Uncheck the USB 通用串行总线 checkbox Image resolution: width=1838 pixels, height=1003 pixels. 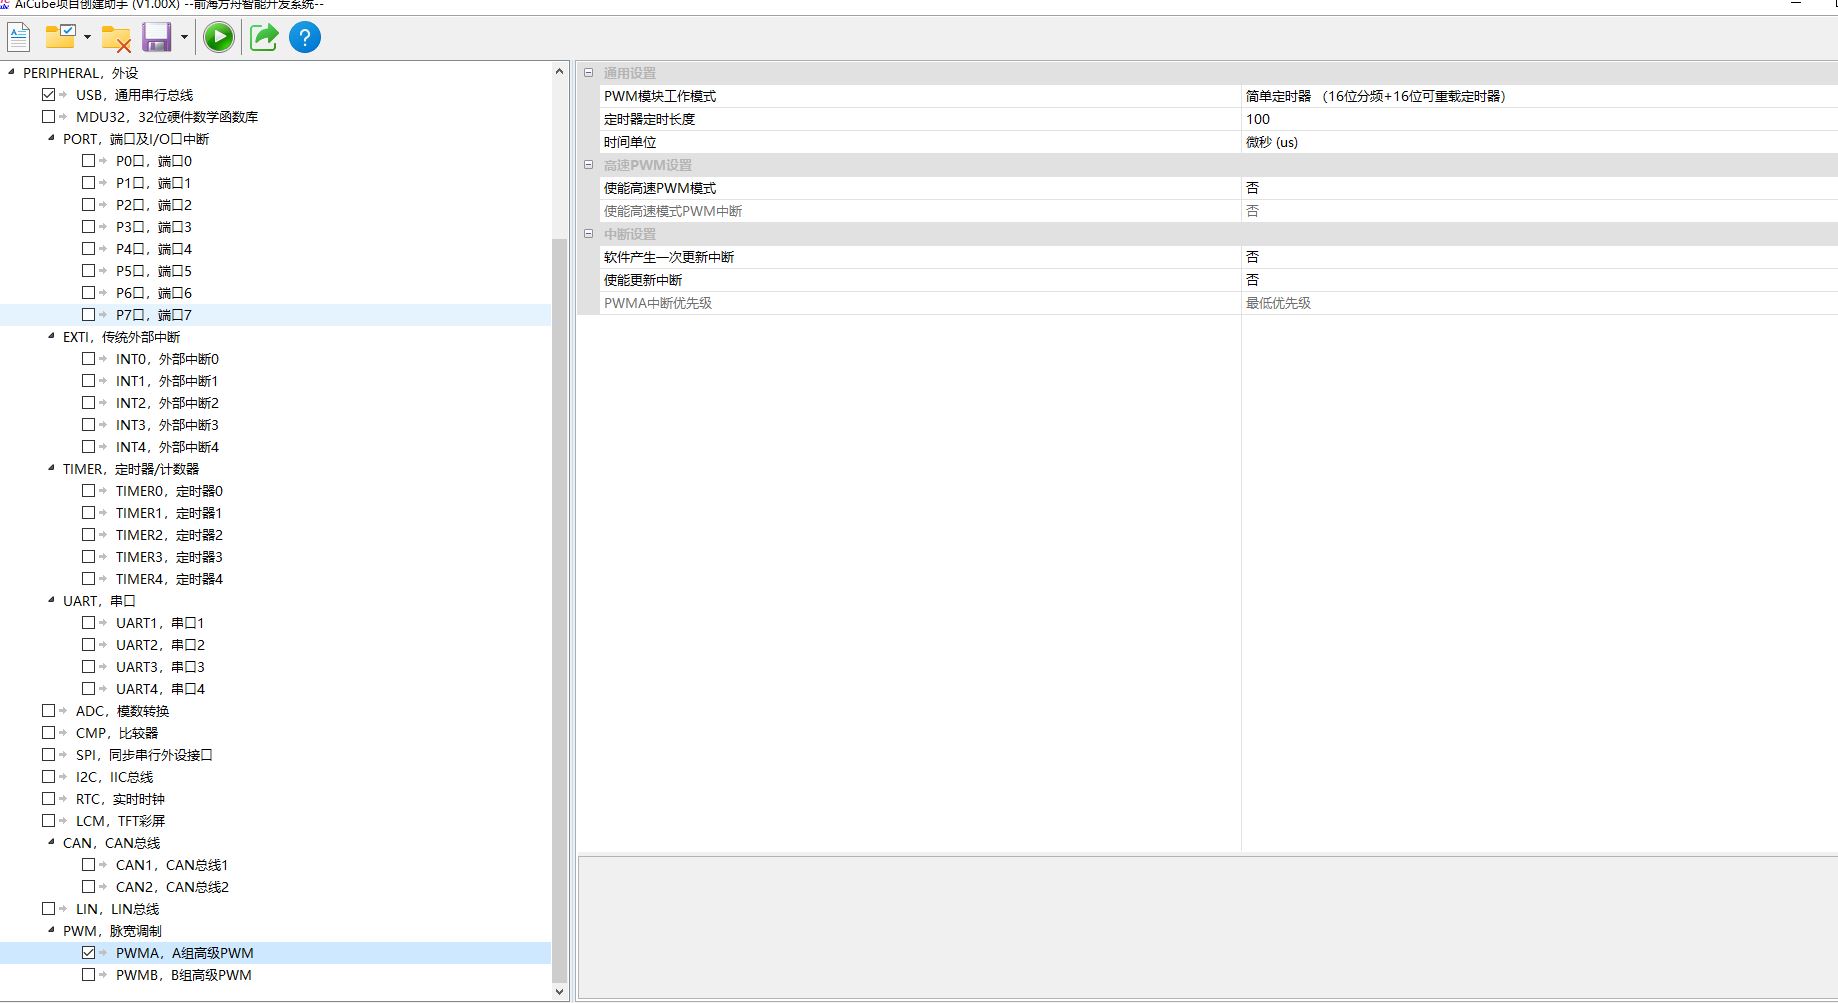point(49,95)
